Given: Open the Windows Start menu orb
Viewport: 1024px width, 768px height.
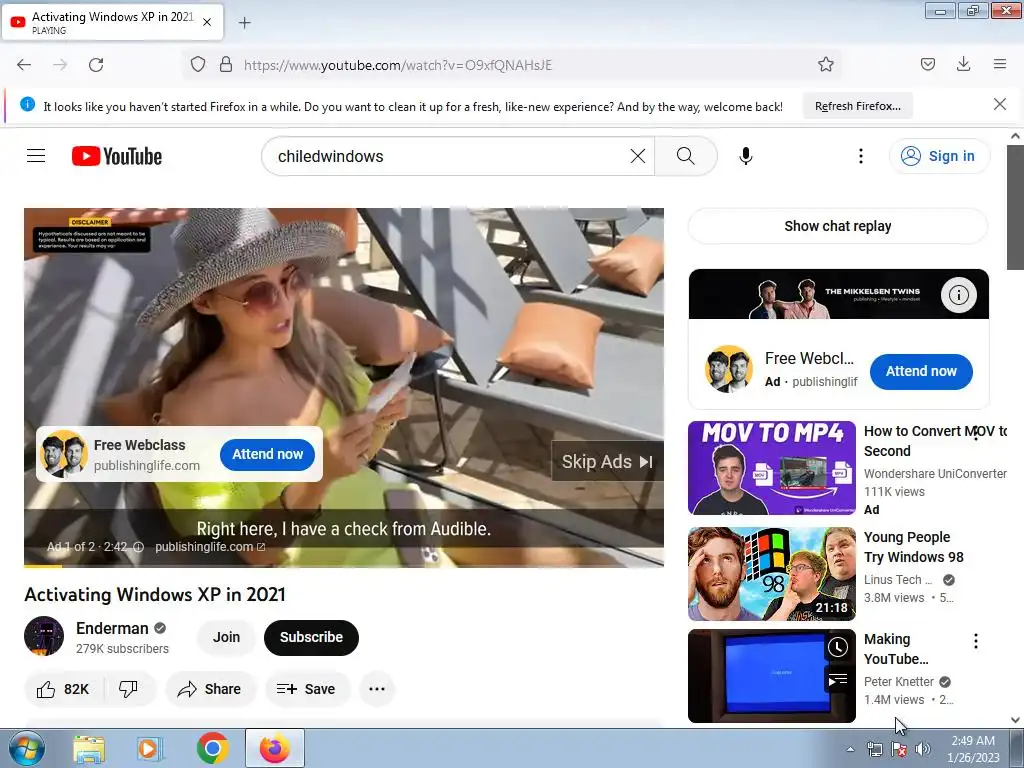Looking at the screenshot, I should coord(27,748).
